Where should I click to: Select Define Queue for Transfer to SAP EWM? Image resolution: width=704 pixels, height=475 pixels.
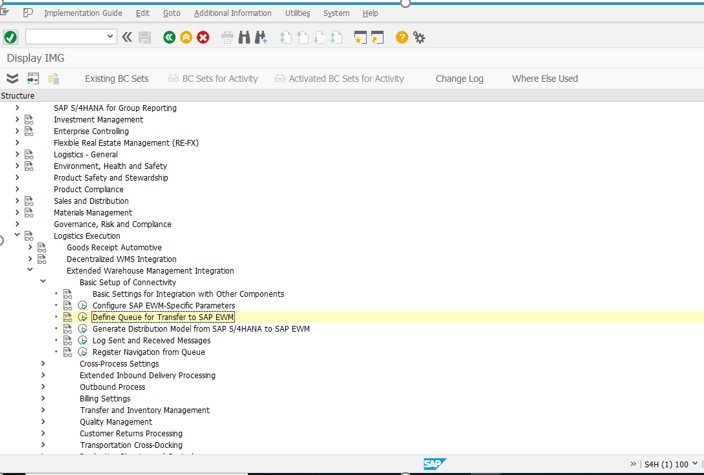(163, 317)
